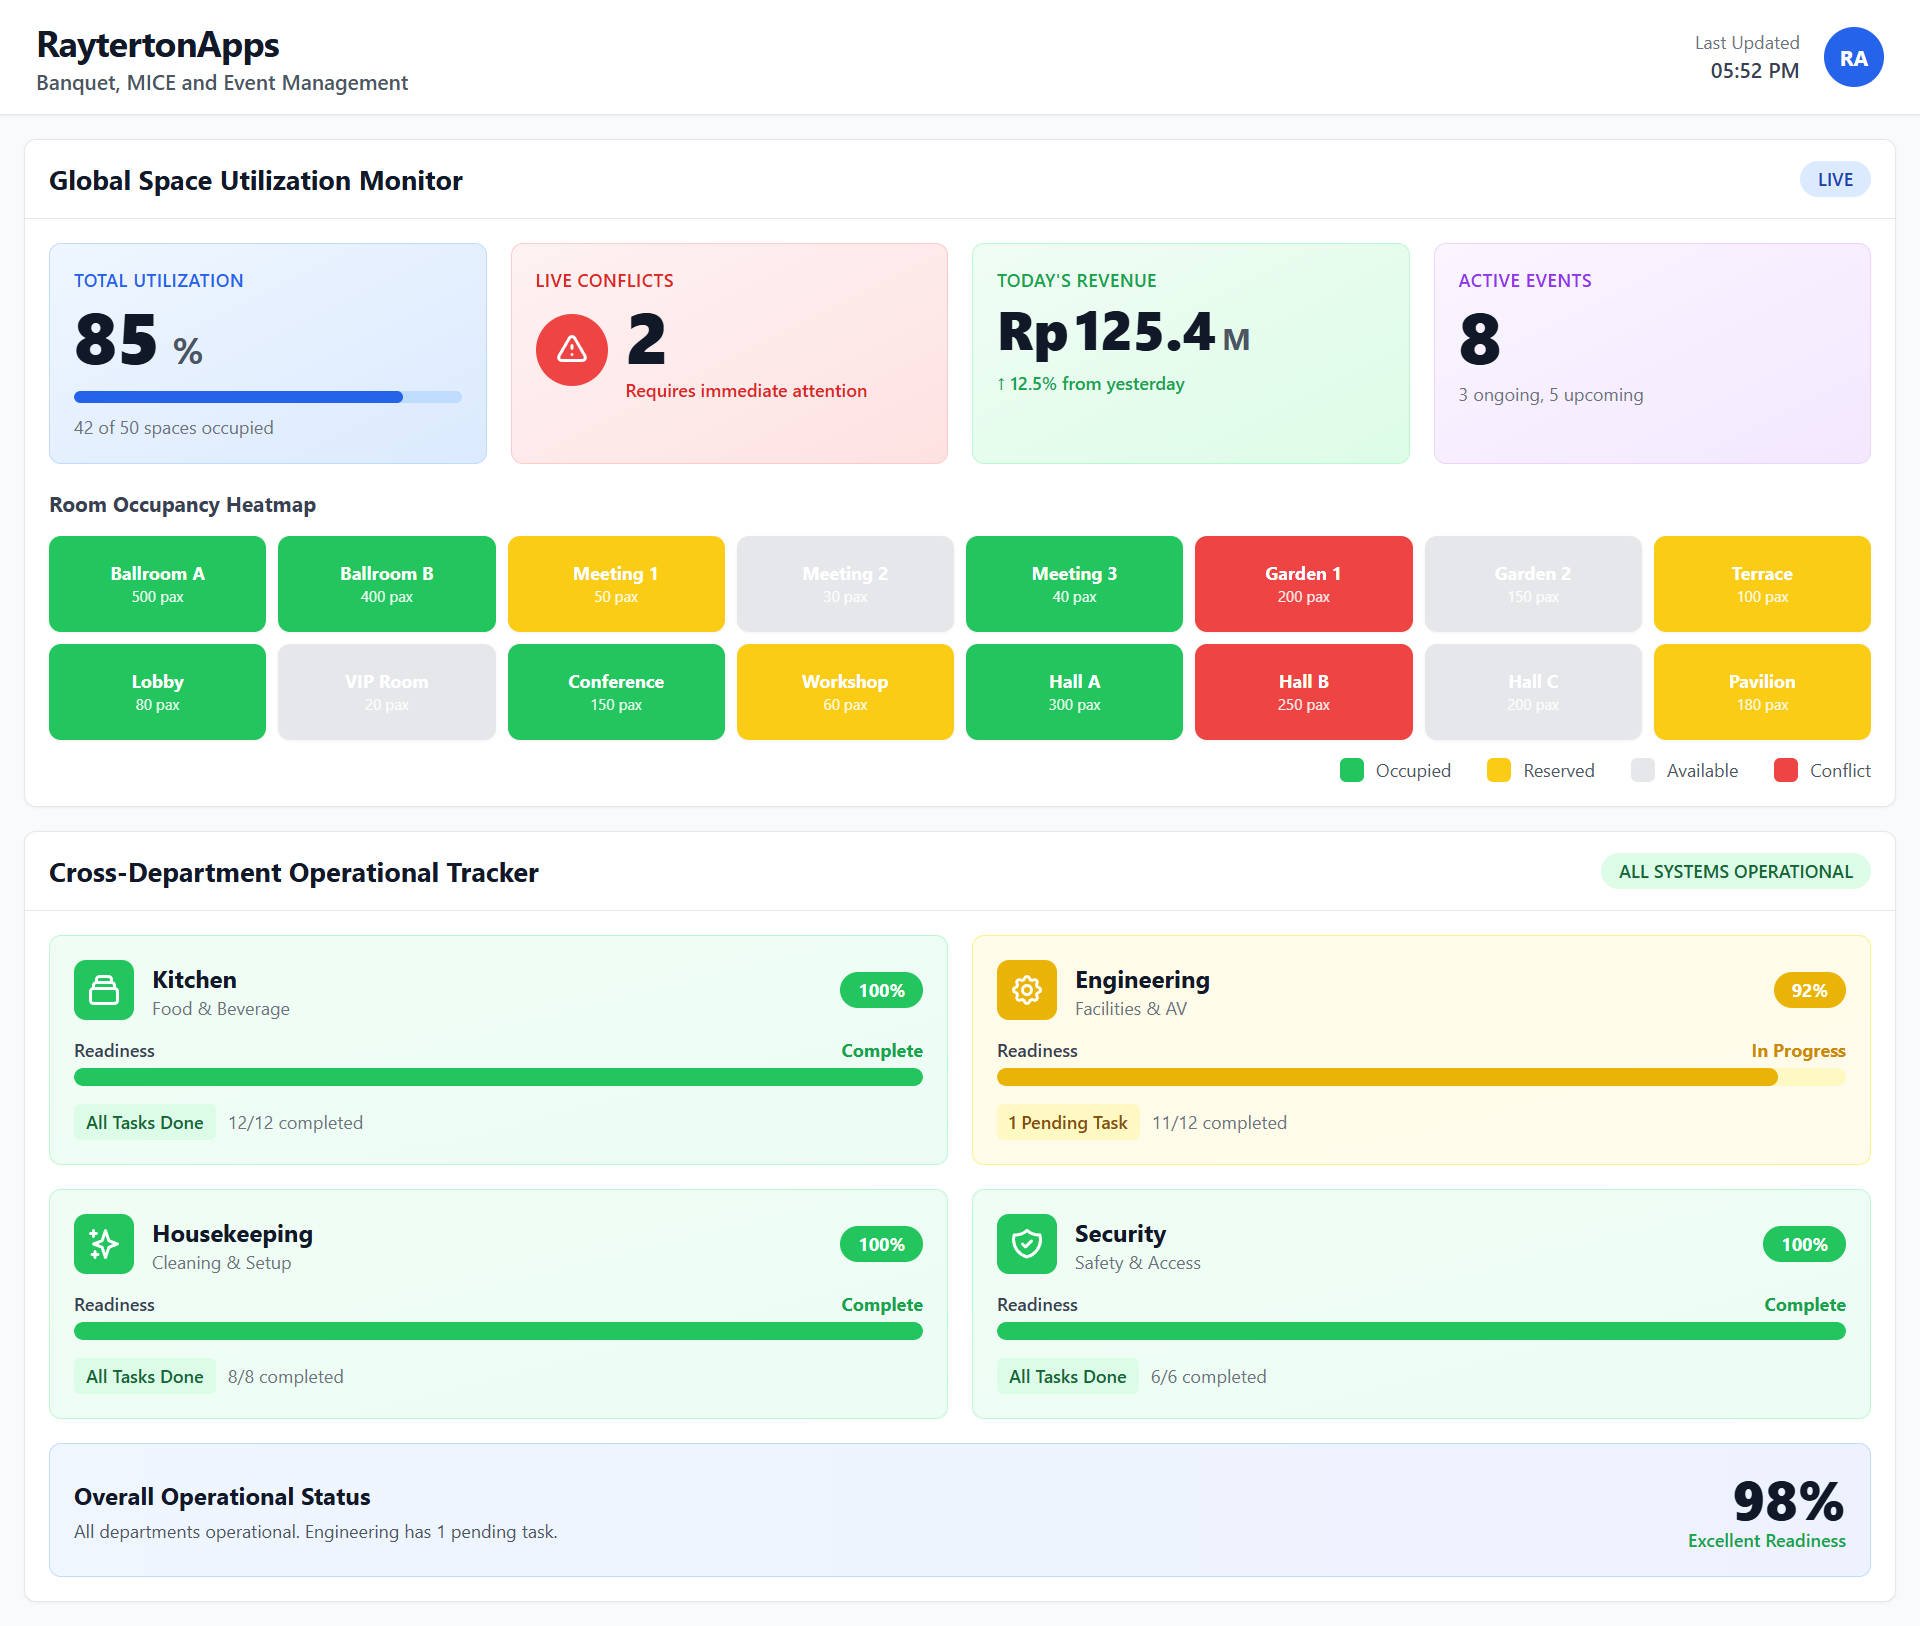Click the Occupied legend swatch
Screen dimensions: 1920x1626
1351,770
